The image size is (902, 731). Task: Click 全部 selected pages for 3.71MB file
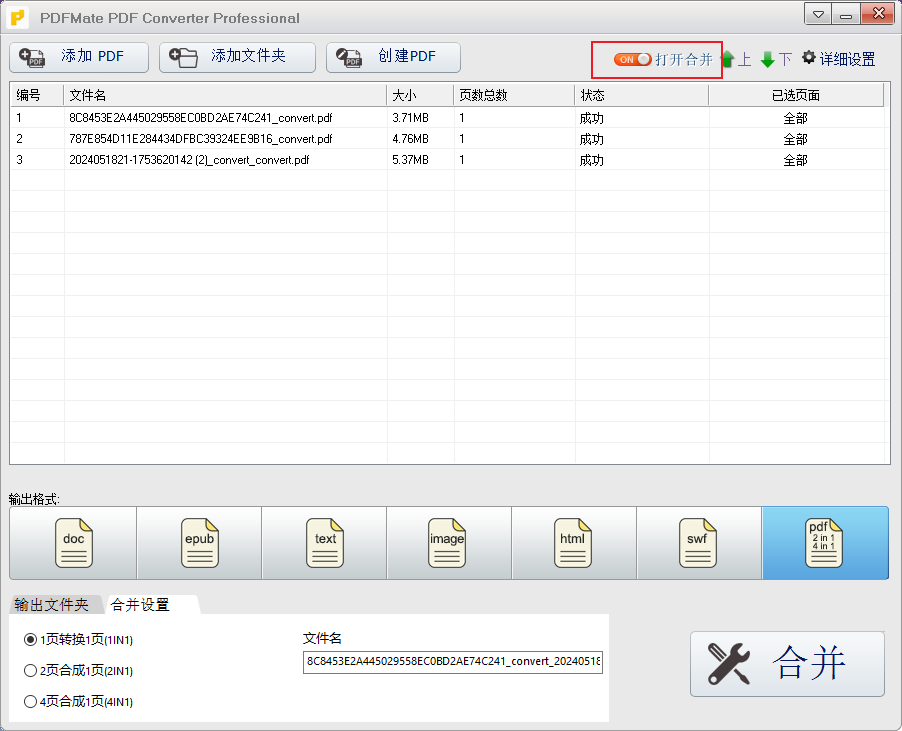[796, 118]
